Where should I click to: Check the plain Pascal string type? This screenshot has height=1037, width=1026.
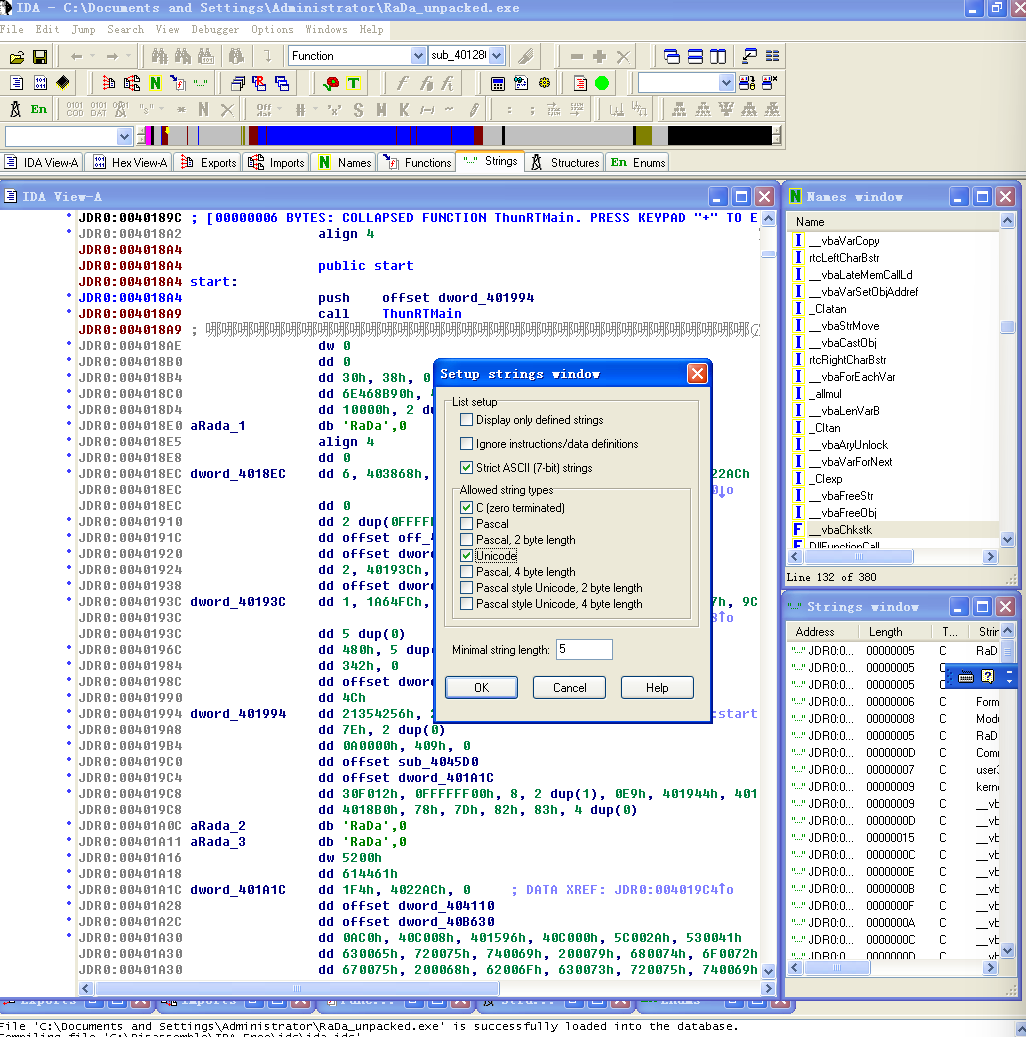pyautogui.click(x=466, y=524)
